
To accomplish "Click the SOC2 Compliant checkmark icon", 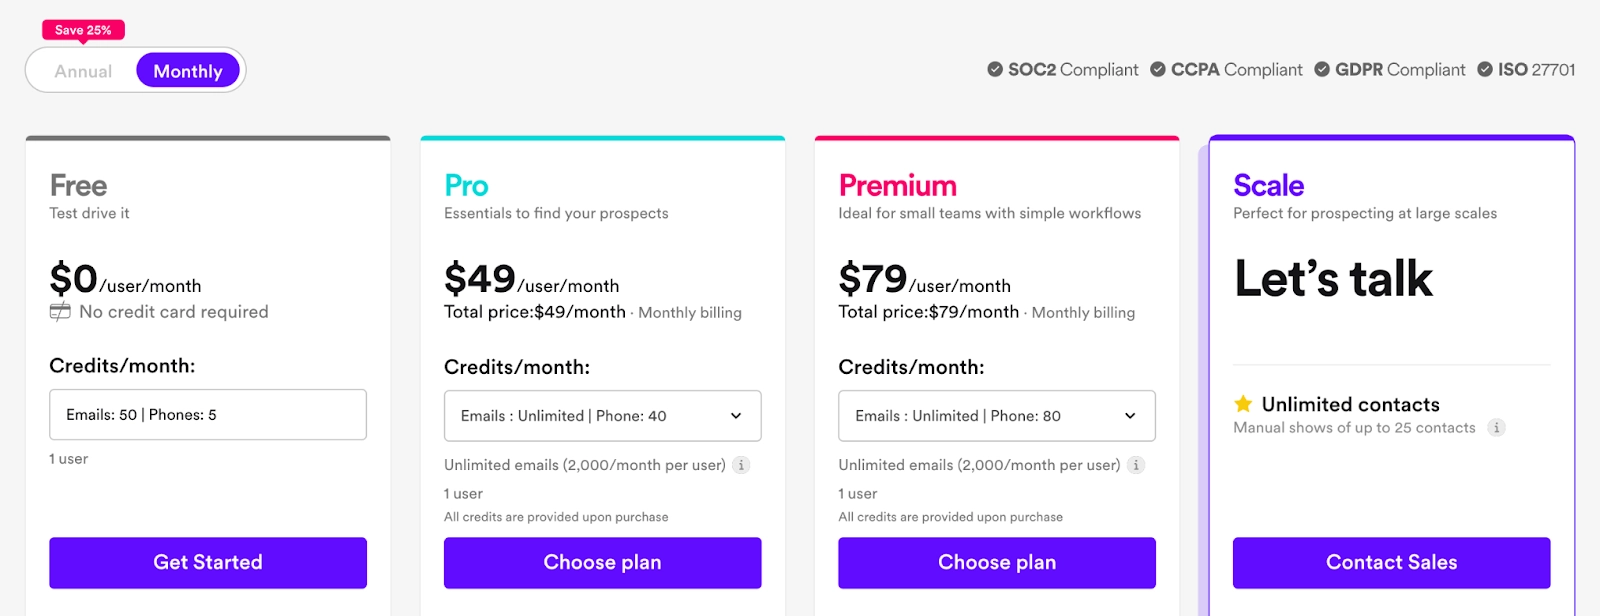I will [995, 70].
